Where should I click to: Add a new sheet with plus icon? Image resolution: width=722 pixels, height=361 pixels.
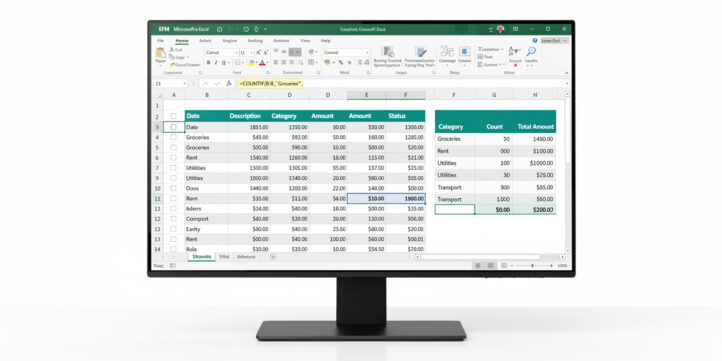point(273,257)
